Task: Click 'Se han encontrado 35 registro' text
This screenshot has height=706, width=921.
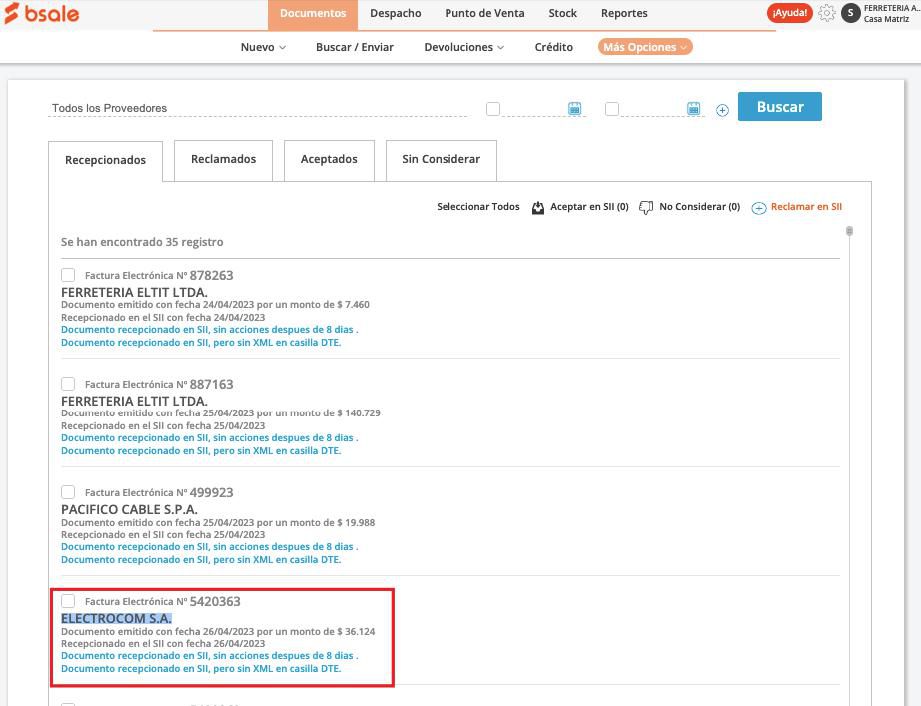Action: point(142,242)
